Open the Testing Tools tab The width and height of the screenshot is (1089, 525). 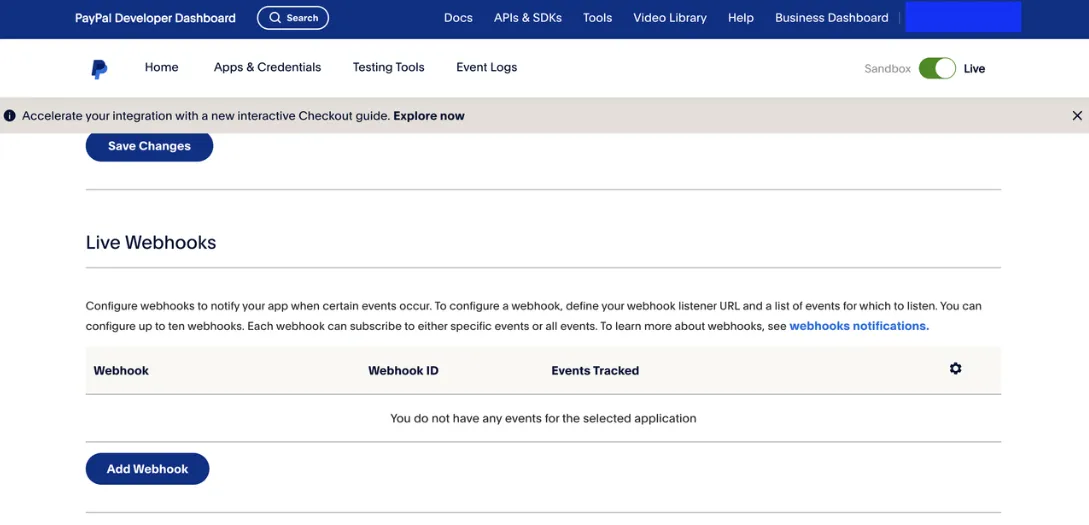pyautogui.click(x=388, y=67)
